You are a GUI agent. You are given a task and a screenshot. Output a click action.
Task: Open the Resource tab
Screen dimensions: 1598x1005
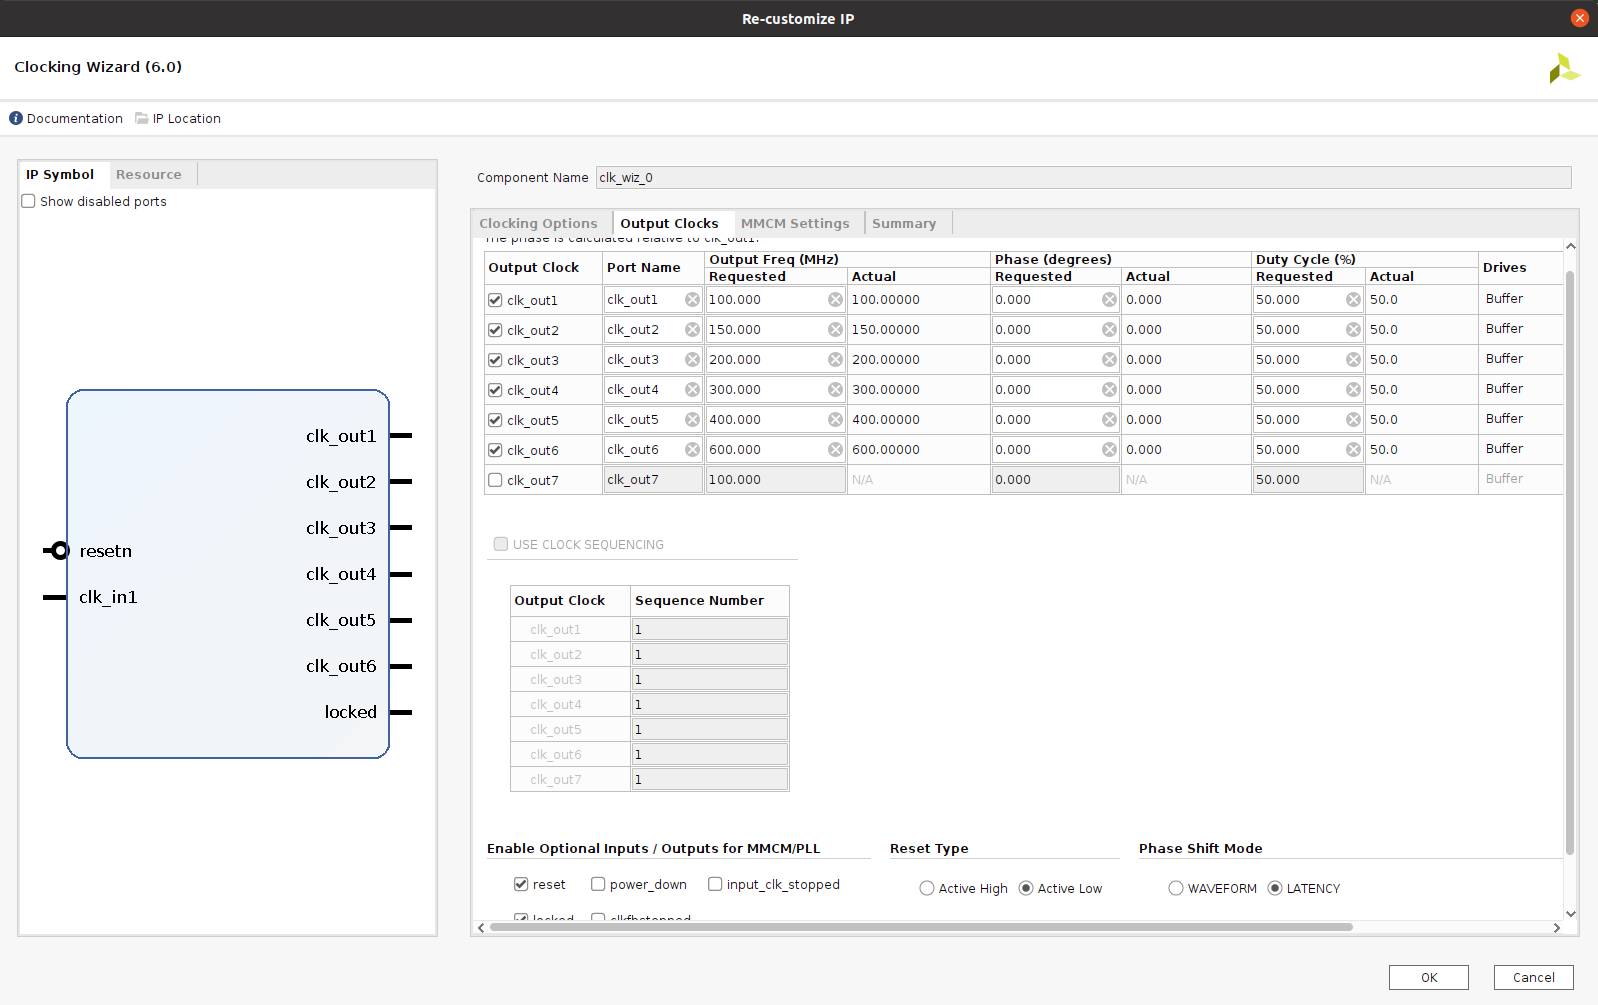click(149, 174)
